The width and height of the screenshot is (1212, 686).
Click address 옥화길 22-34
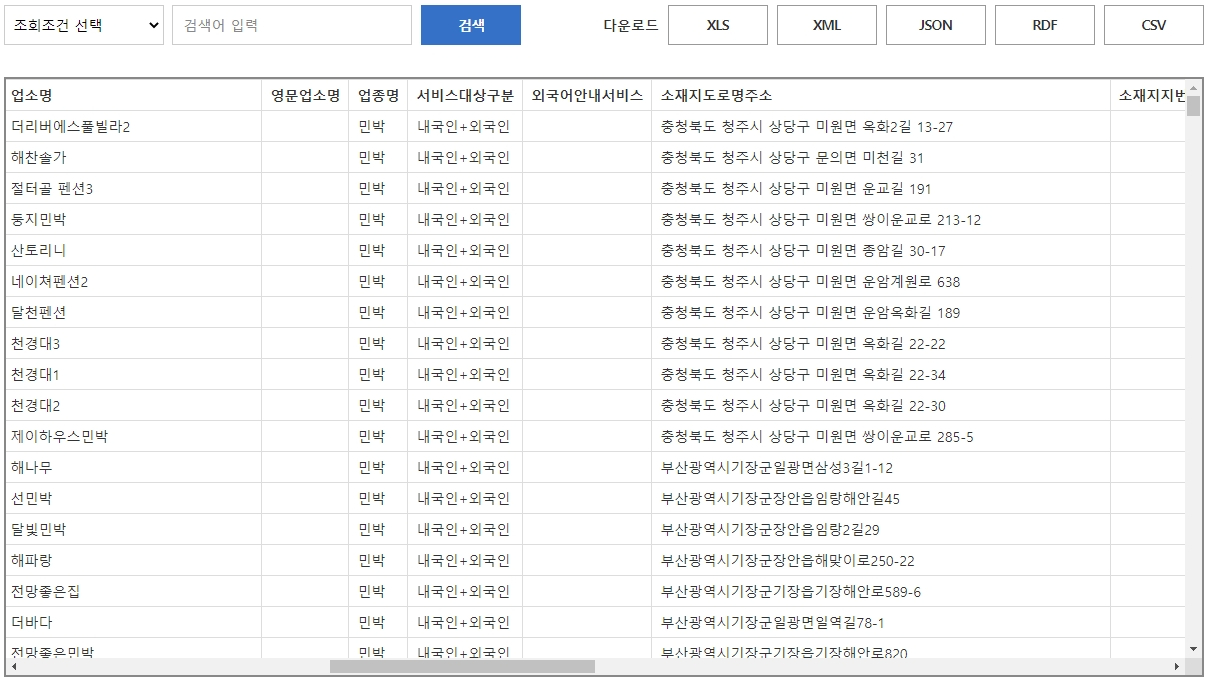904,374
